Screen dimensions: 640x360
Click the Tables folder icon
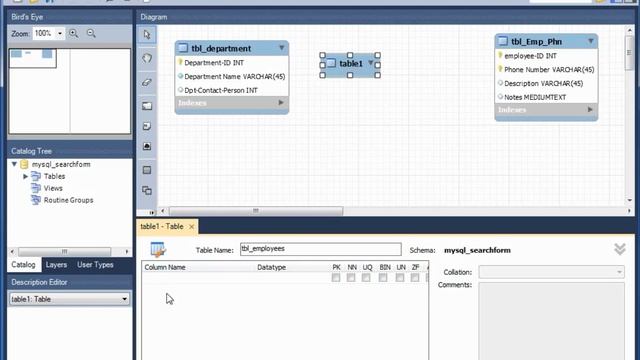click(36, 176)
